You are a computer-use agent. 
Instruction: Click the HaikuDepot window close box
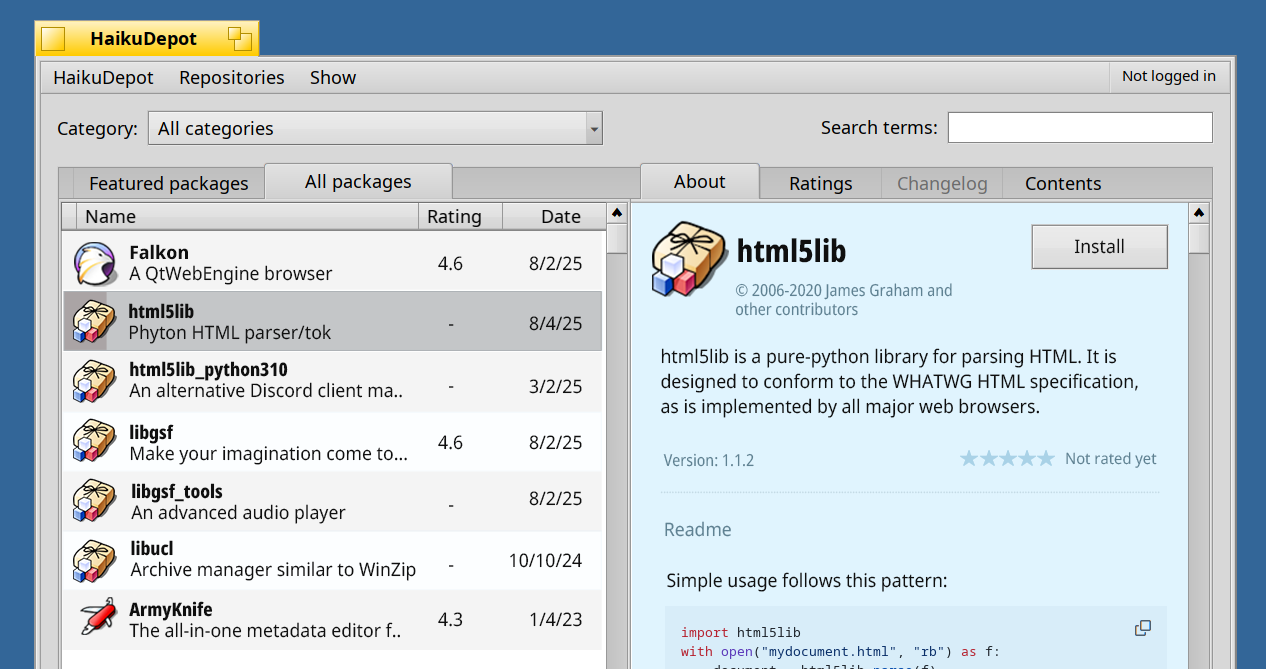(x=53, y=39)
